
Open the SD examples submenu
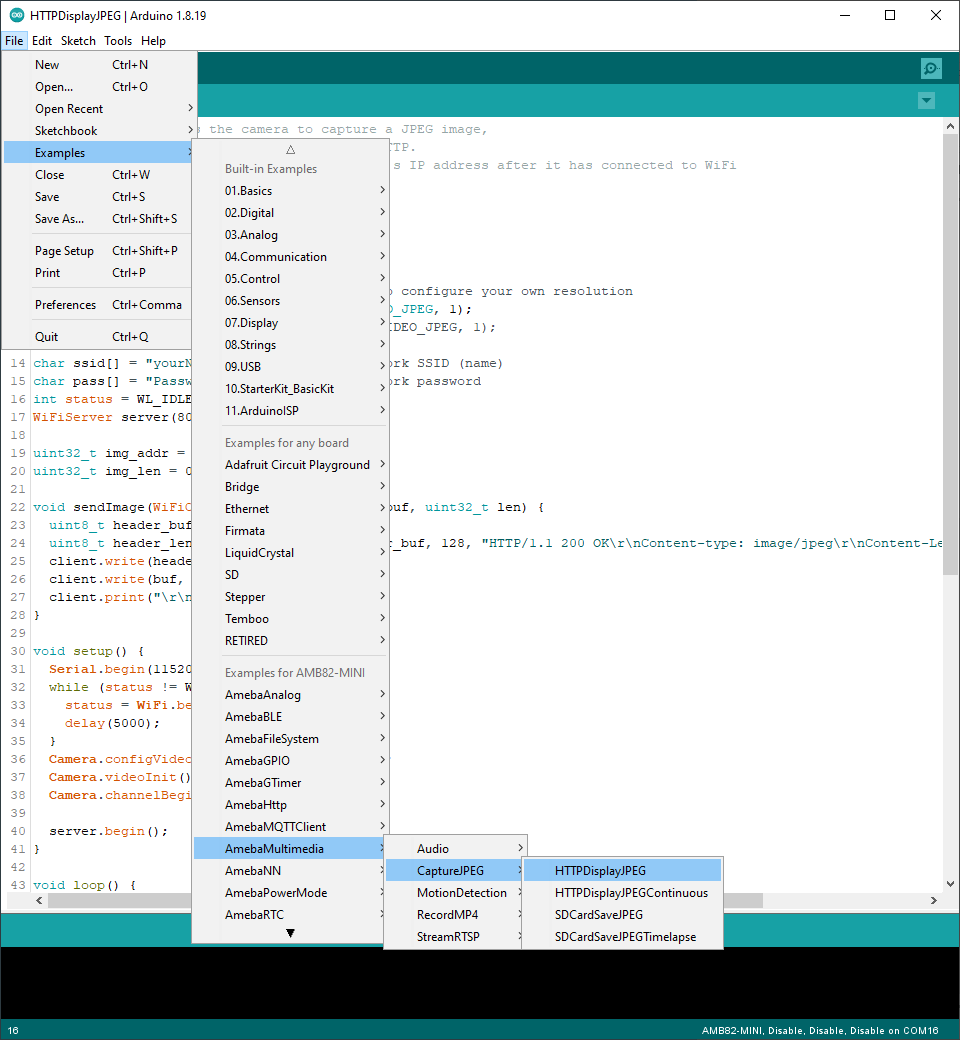click(291, 574)
